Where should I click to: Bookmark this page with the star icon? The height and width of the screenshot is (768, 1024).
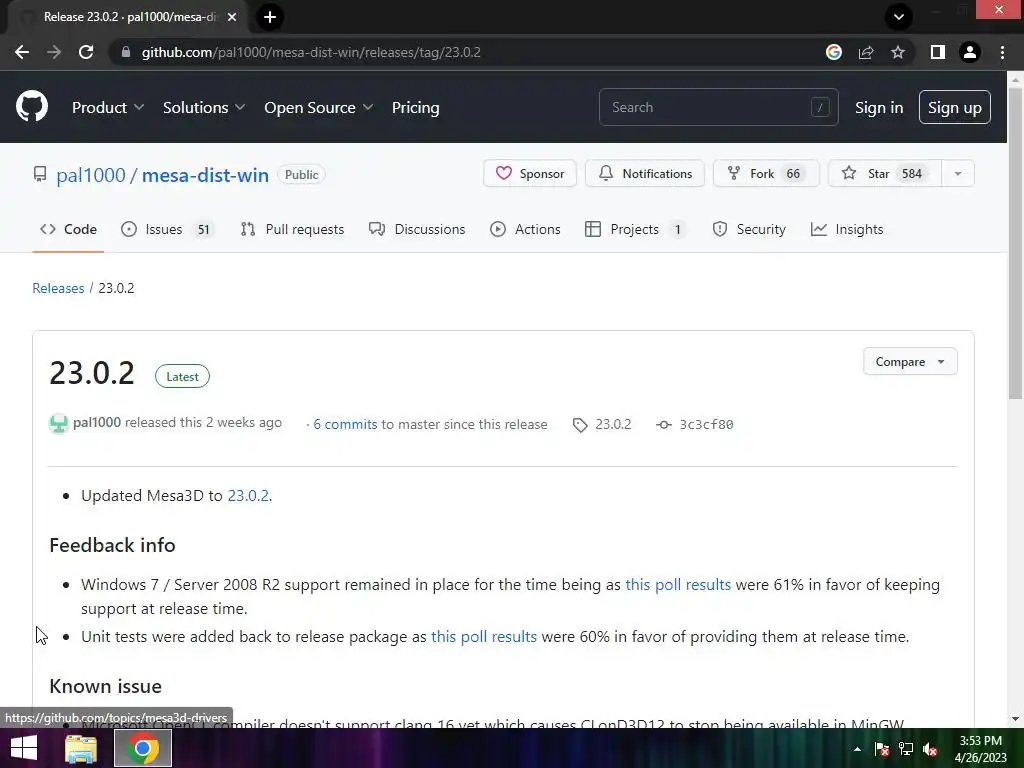tap(898, 52)
